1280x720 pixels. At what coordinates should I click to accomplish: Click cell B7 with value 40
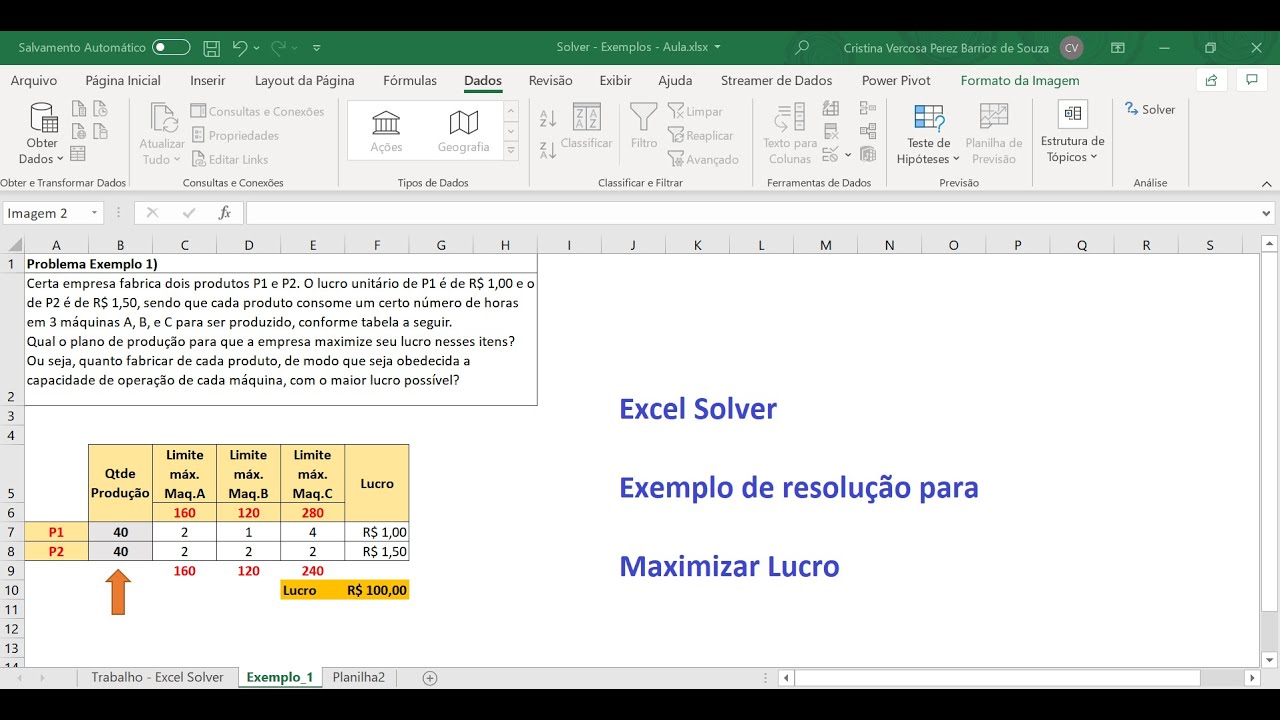120,532
